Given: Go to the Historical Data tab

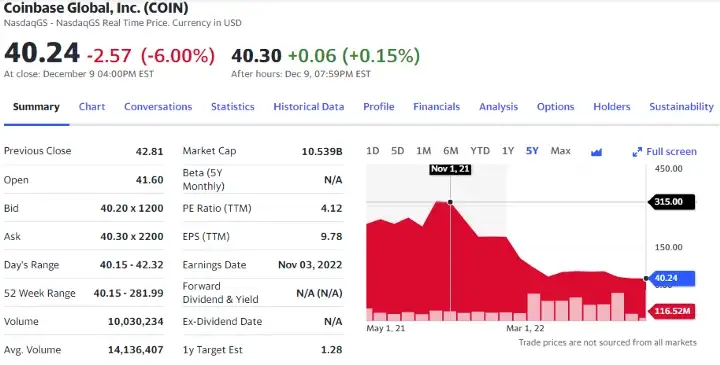Looking at the screenshot, I should (309, 107).
